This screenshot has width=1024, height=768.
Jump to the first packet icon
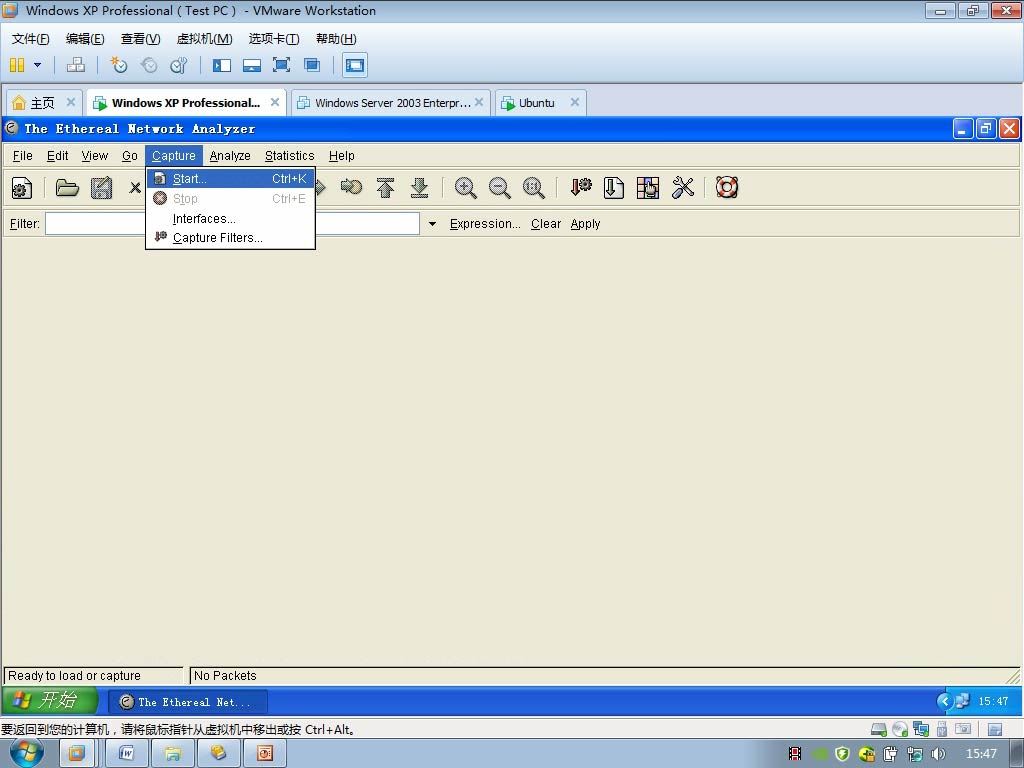(x=385, y=188)
